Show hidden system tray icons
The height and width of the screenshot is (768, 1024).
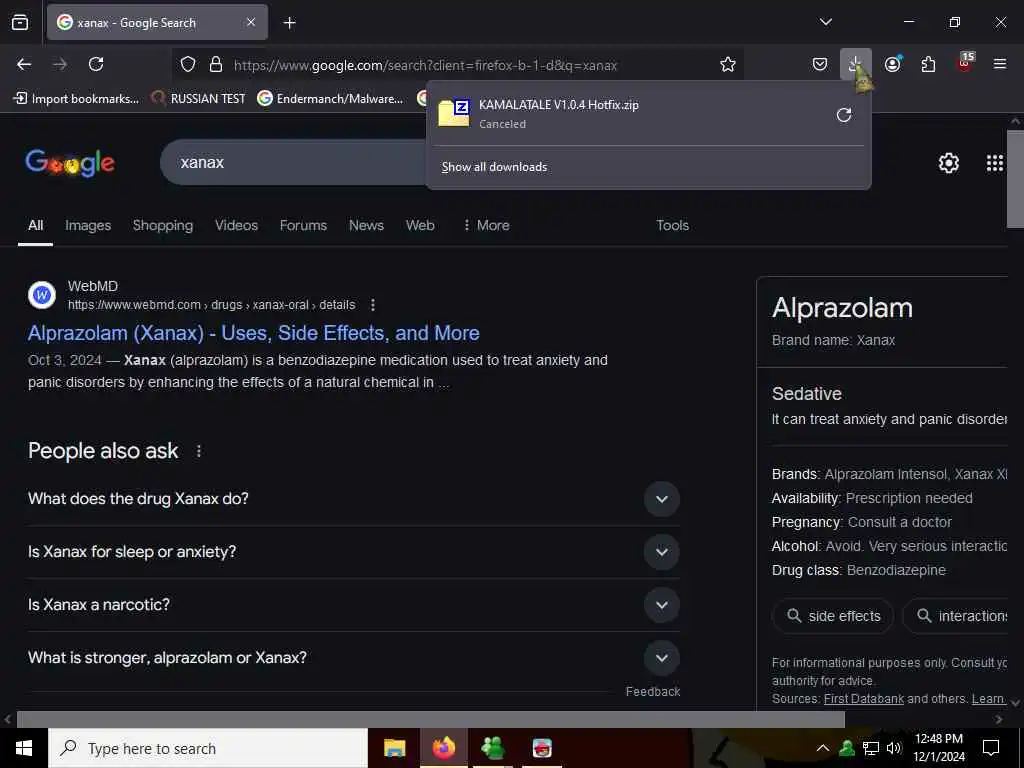822,748
